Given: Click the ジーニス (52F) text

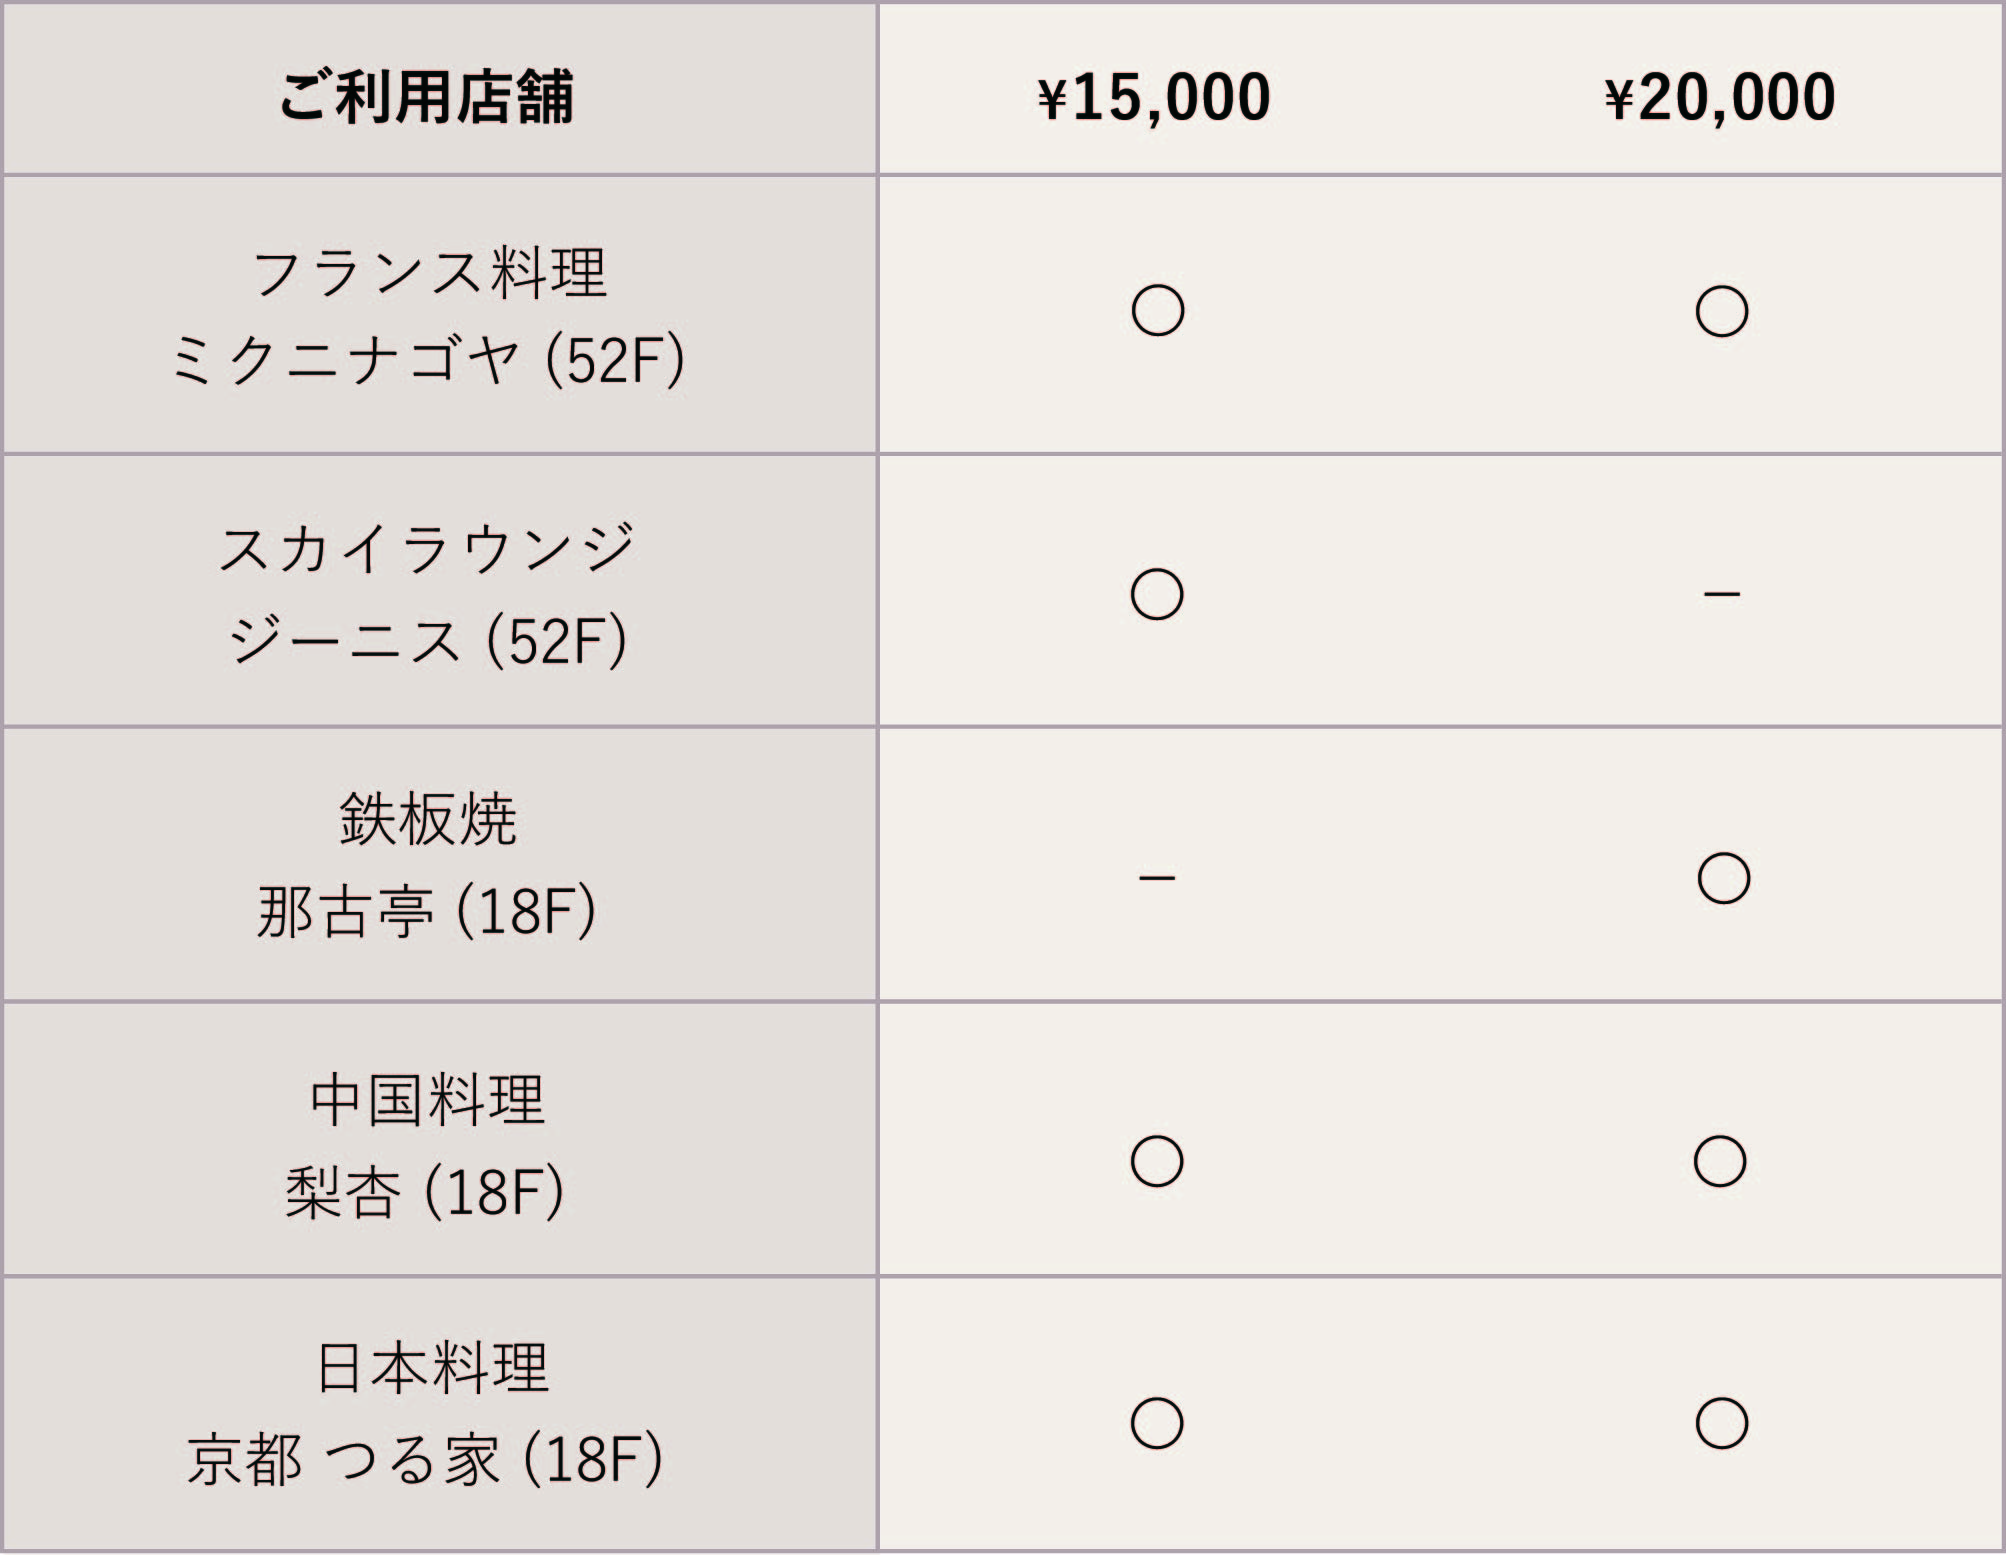Looking at the screenshot, I should pyautogui.click(x=427, y=641).
